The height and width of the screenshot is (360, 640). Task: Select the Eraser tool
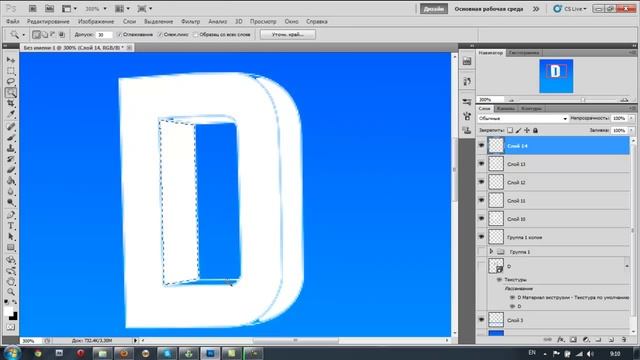click(x=11, y=170)
